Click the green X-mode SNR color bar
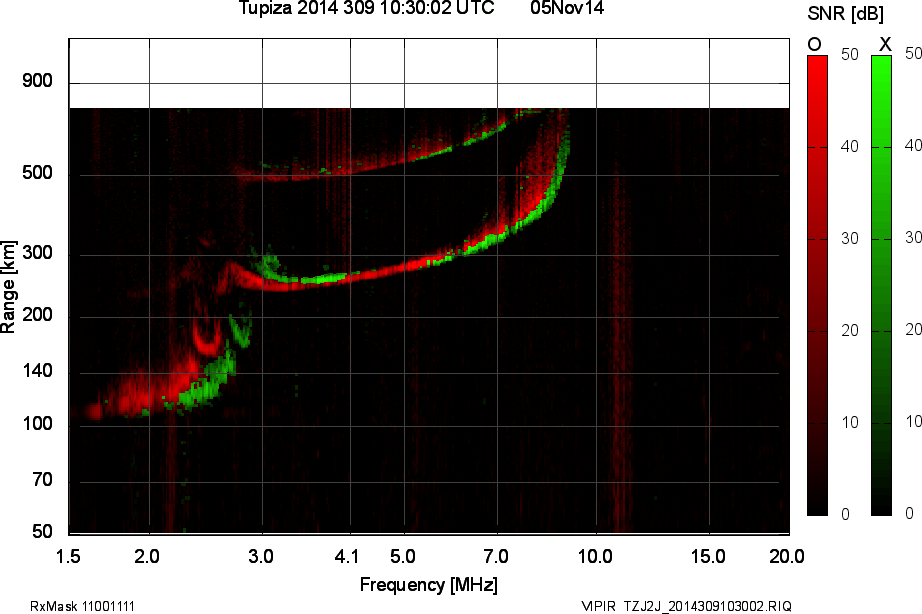 tap(881, 285)
